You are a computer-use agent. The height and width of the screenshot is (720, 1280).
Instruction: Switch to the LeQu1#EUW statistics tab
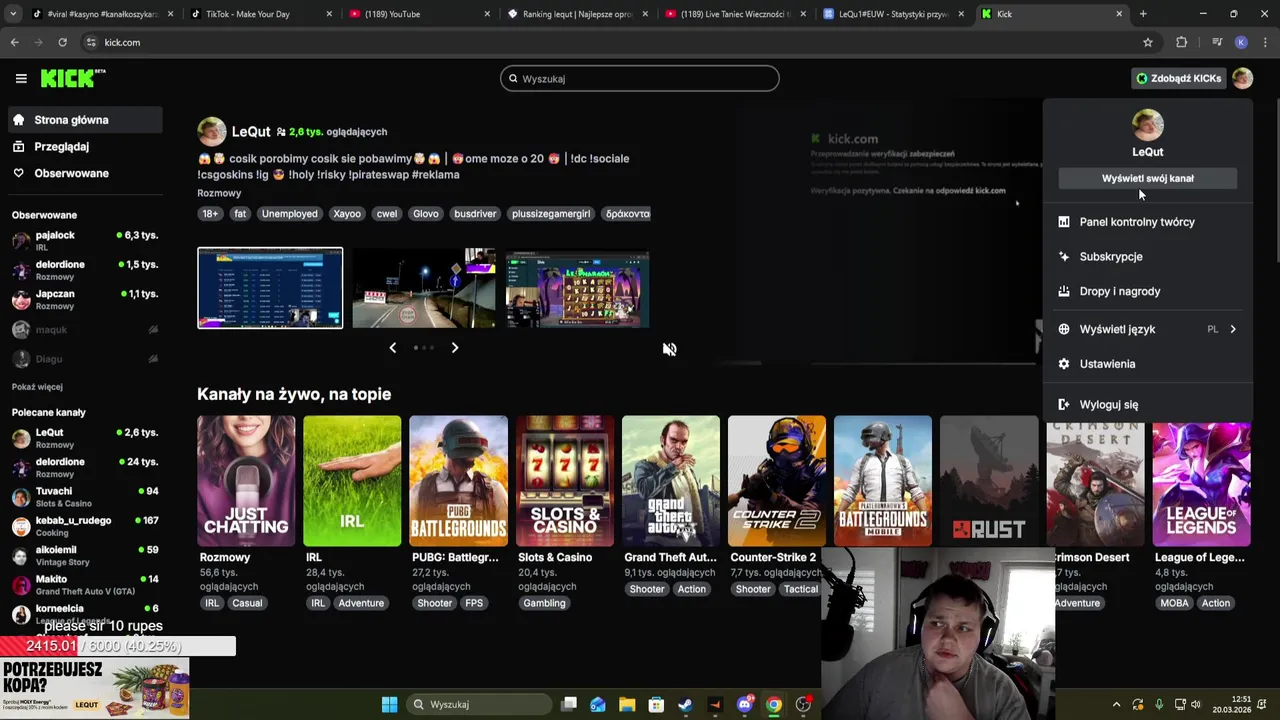tap(894, 14)
